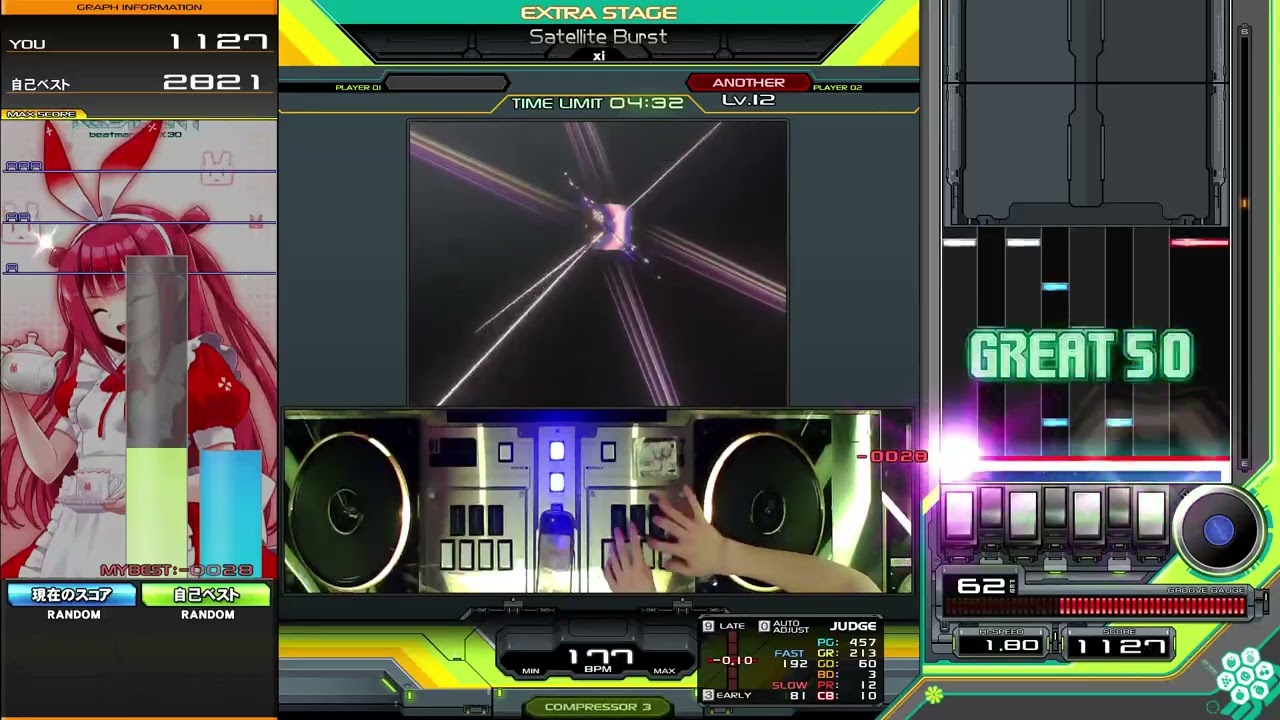Click the turntable scratch disc

[x=1218, y=531]
